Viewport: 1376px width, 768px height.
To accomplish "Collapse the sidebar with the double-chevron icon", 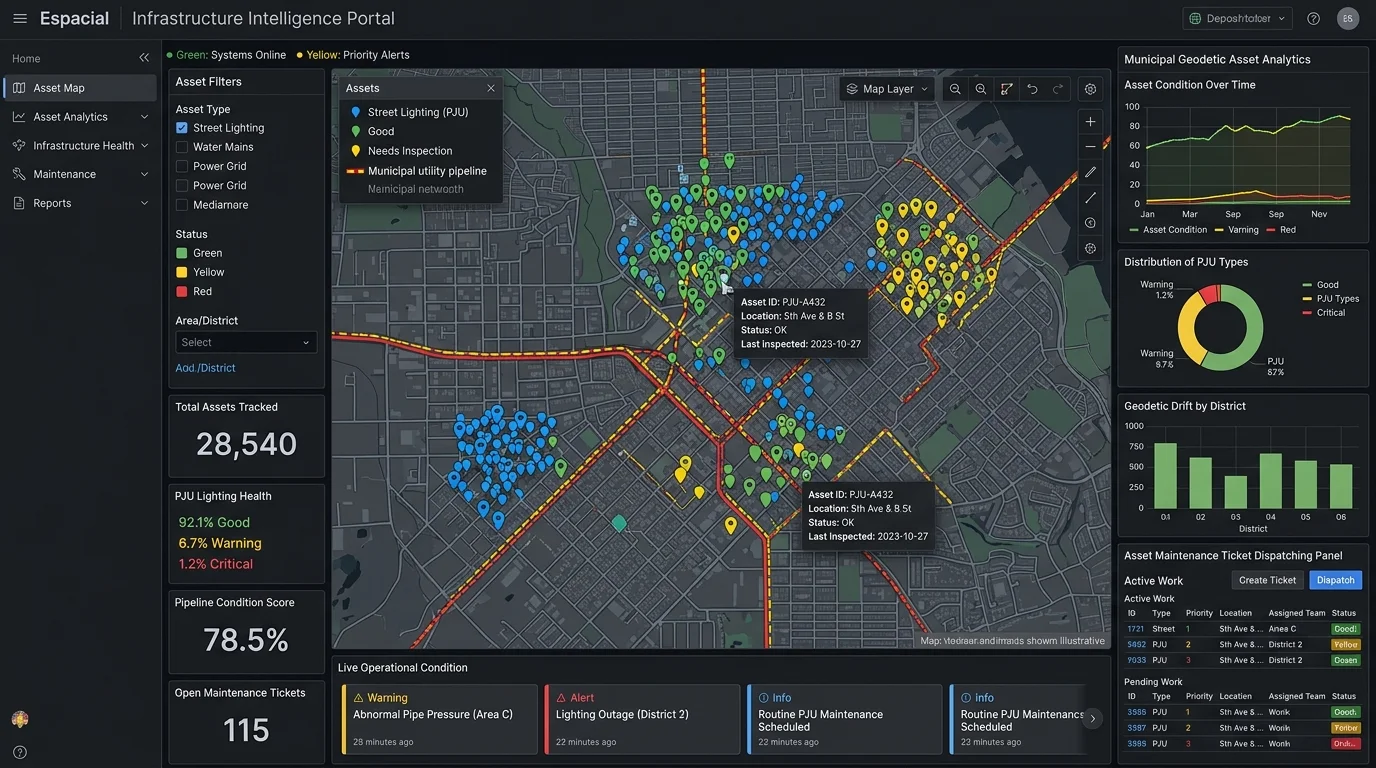I will (x=144, y=58).
